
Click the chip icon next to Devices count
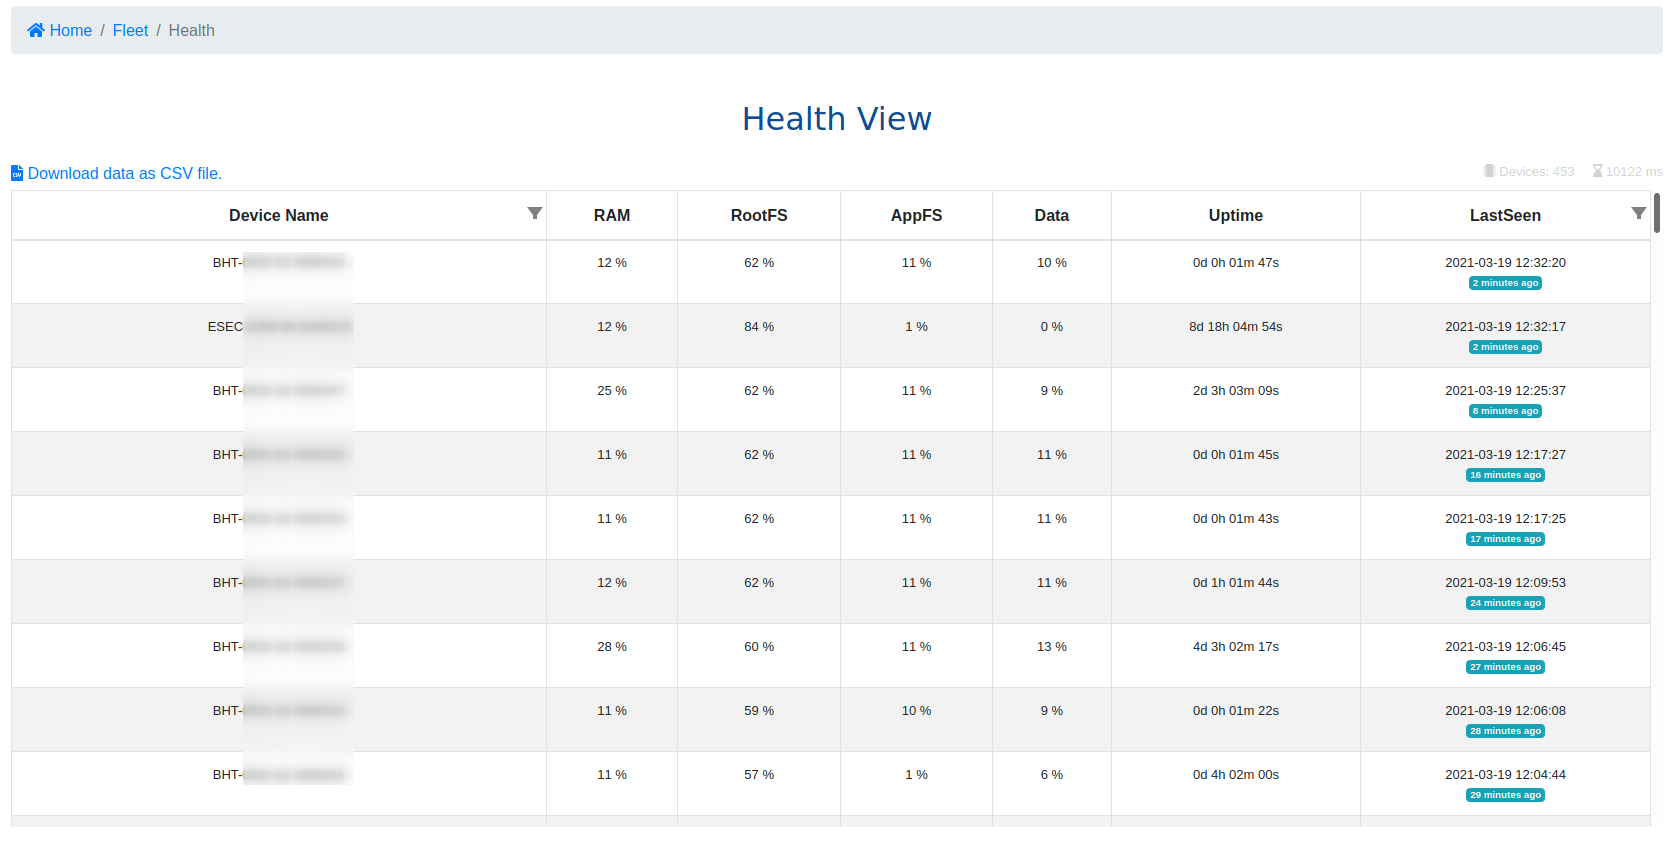(x=1489, y=171)
